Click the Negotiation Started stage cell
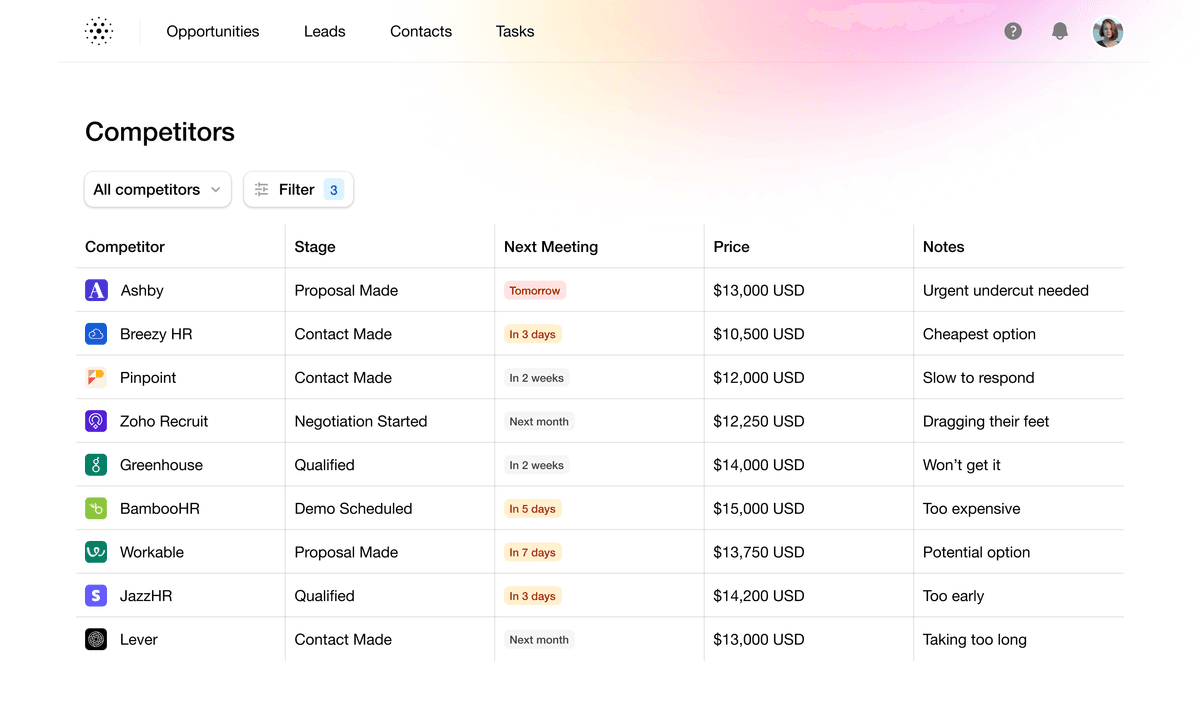The image size is (1200, 709). coord(361,421)
